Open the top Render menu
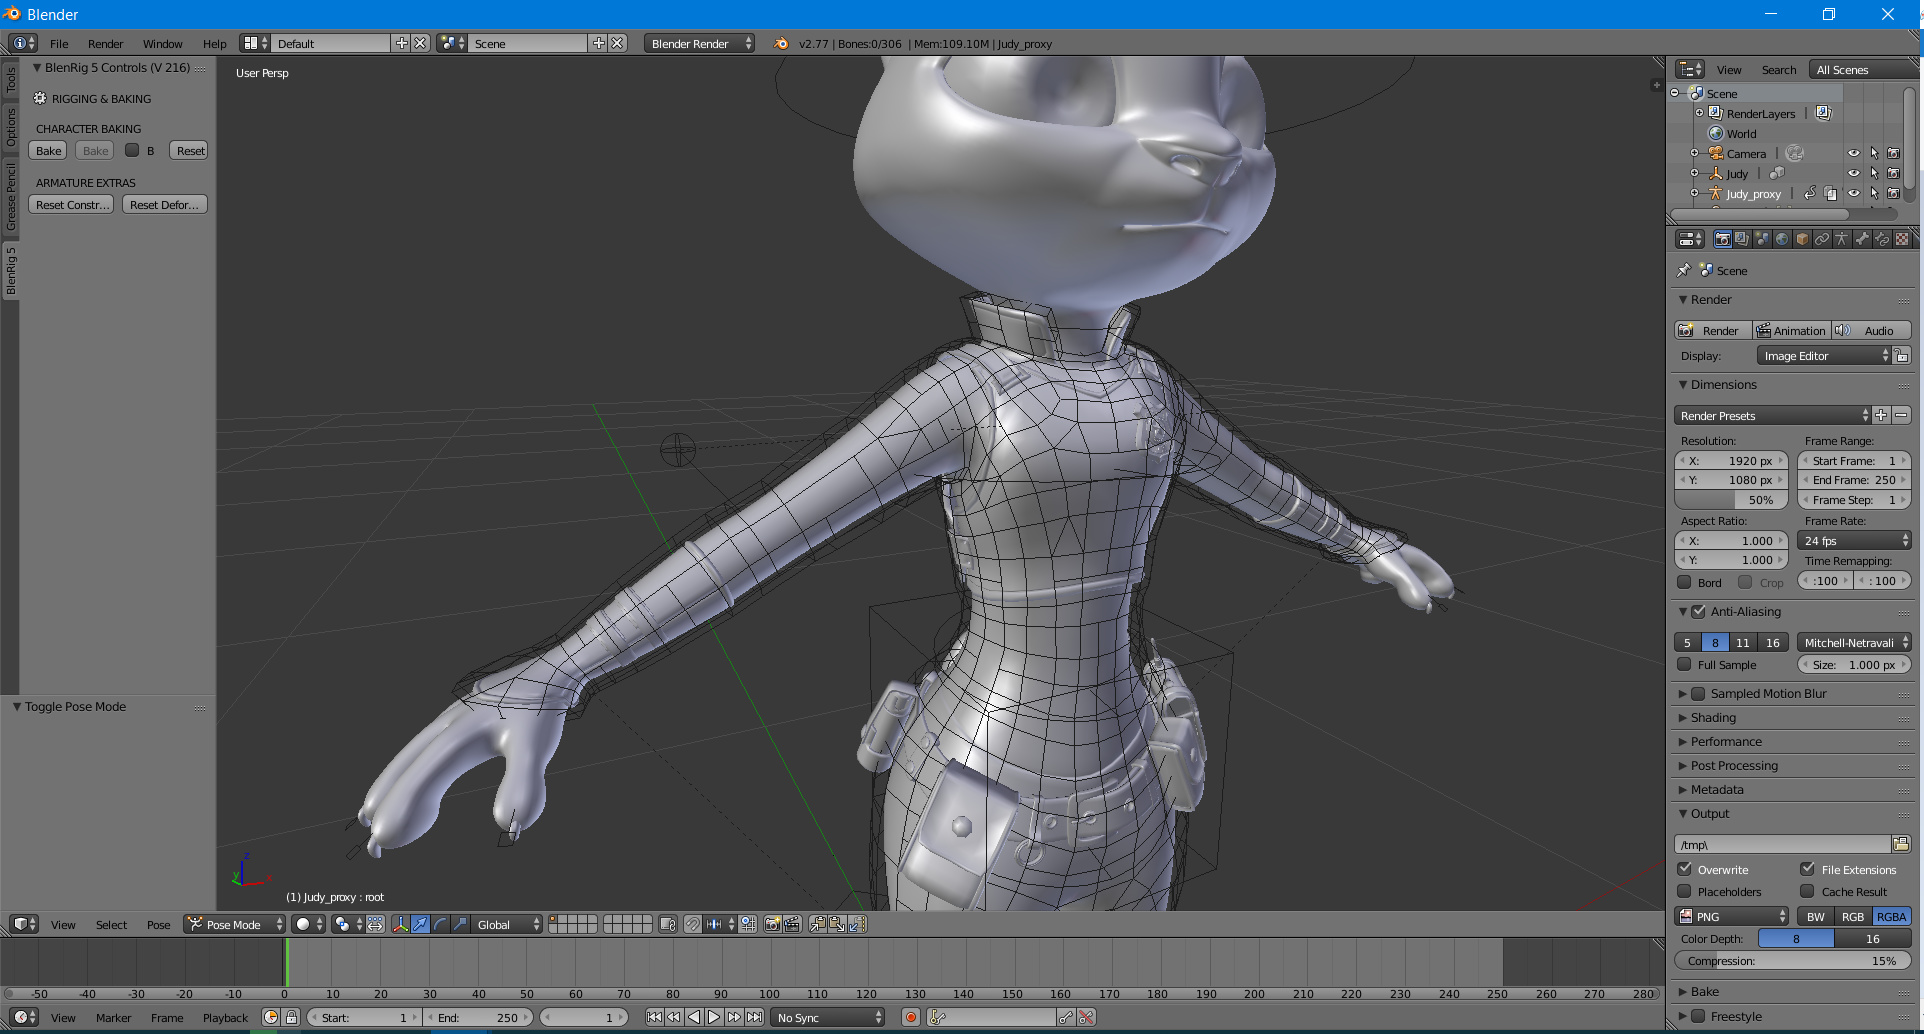Image resolution: width=1924 pixels, height=1034 pixels. 105,43
